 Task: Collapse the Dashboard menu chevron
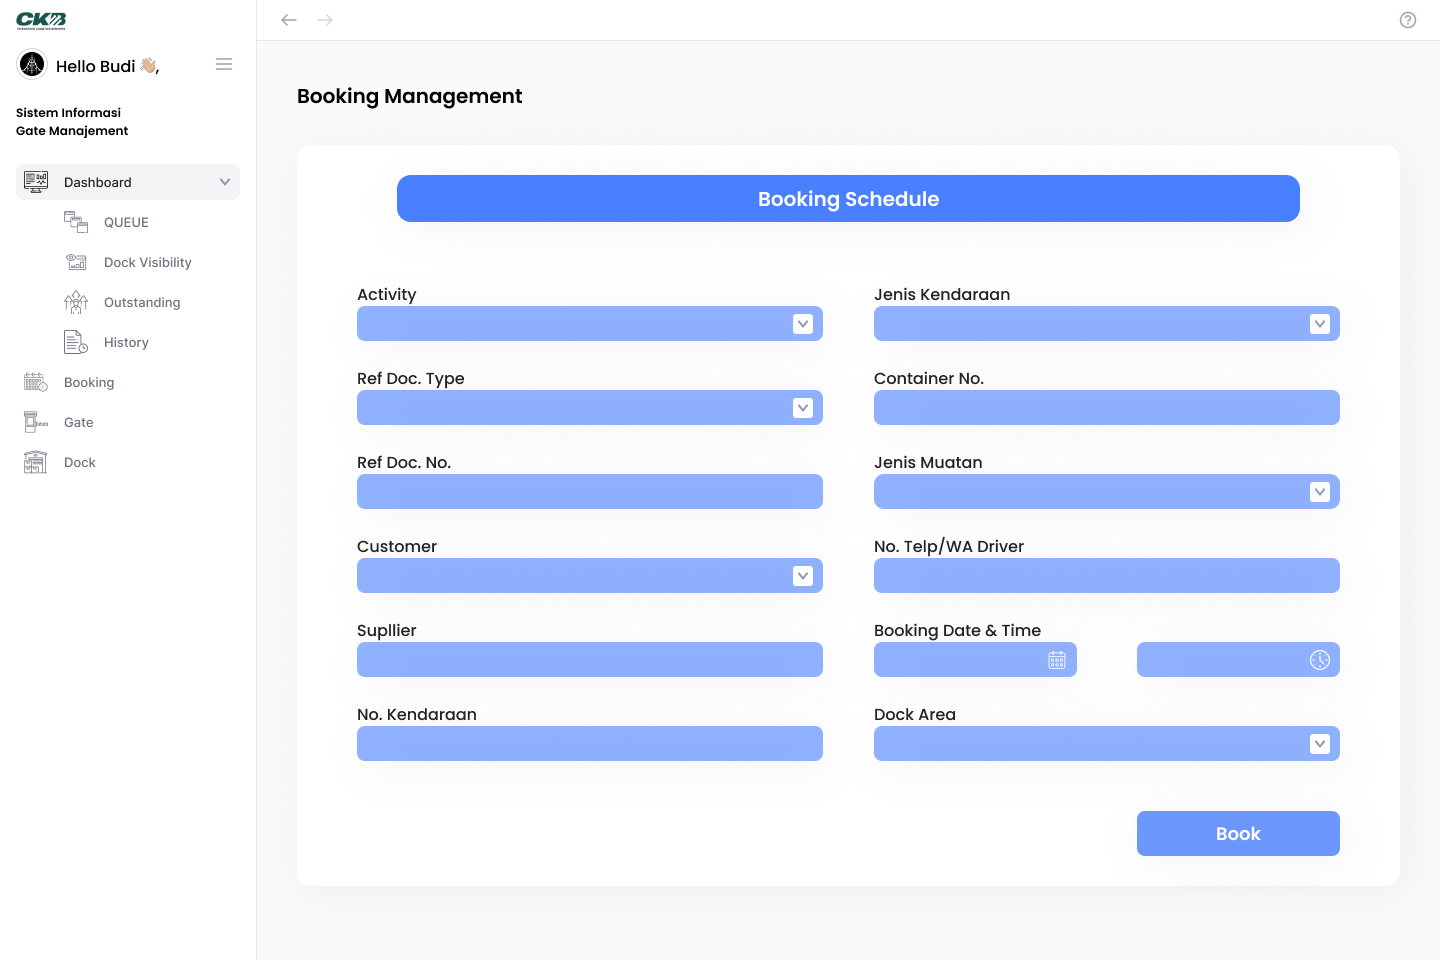(x=225, y=182)
